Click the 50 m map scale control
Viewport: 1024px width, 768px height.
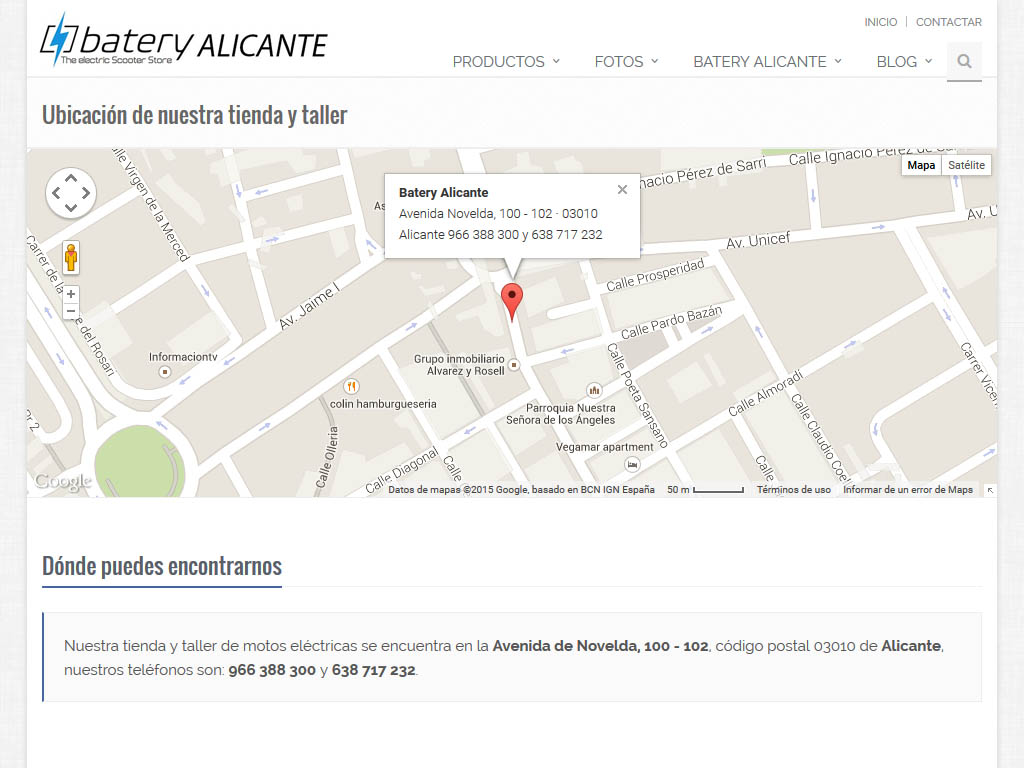tap(705, 490)
